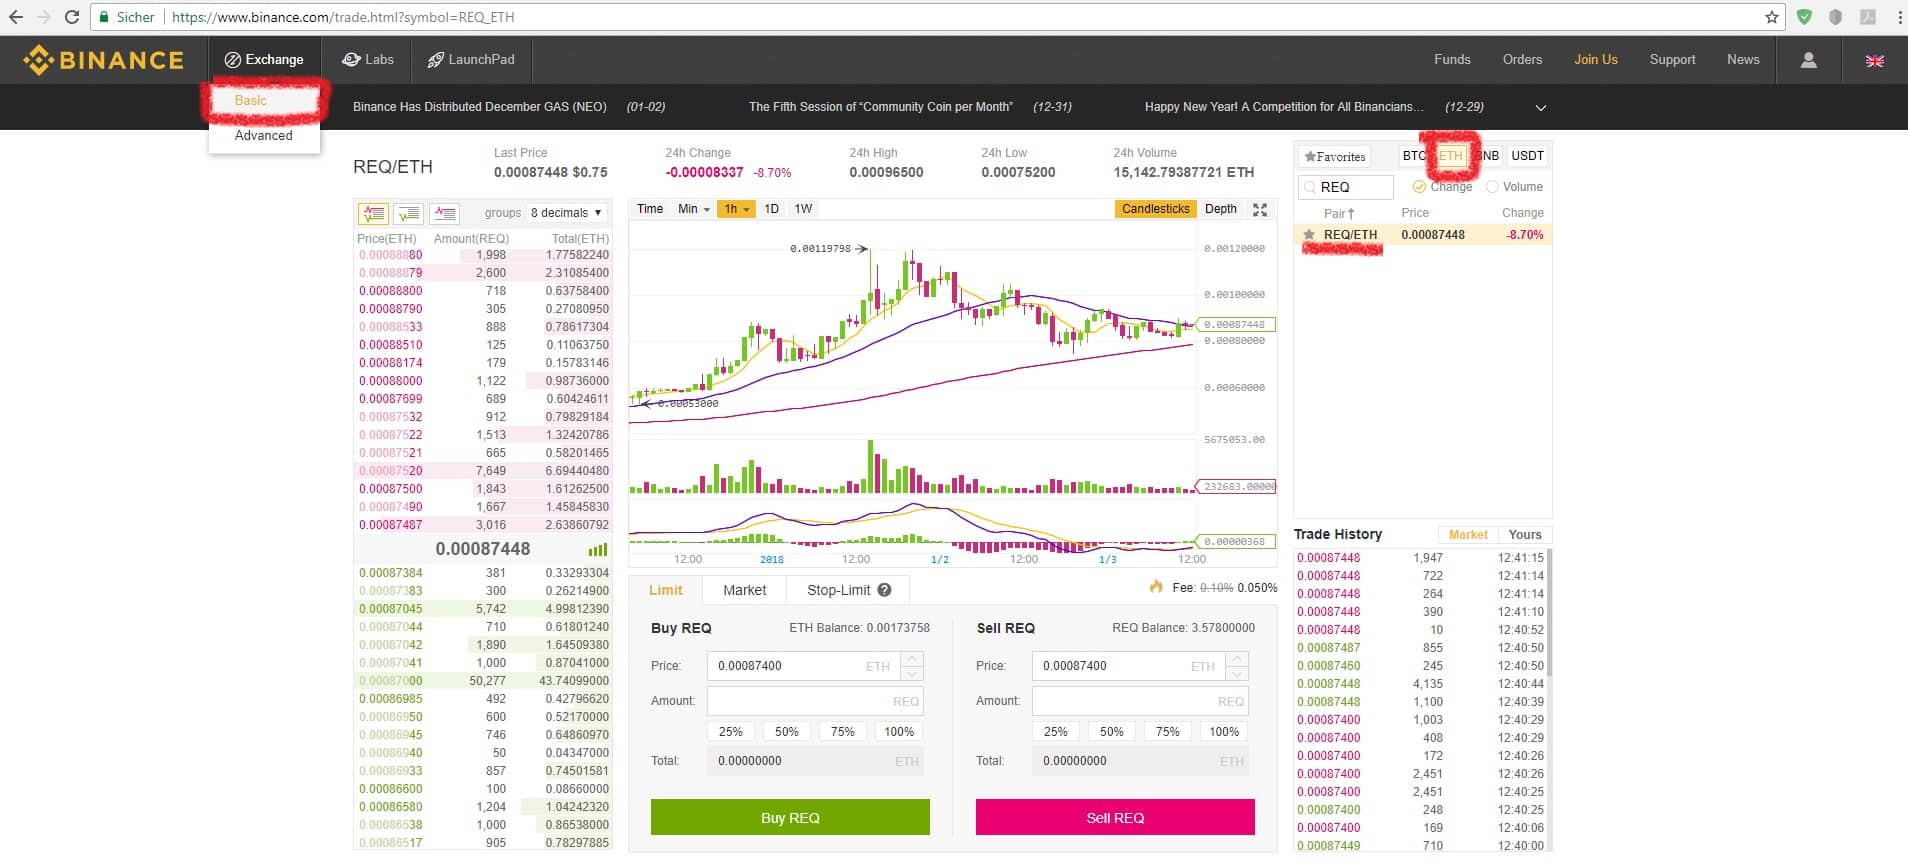Choose Basic from Exchange menu
This screenshot has height=868, width=1908.
tap(251, 100)
